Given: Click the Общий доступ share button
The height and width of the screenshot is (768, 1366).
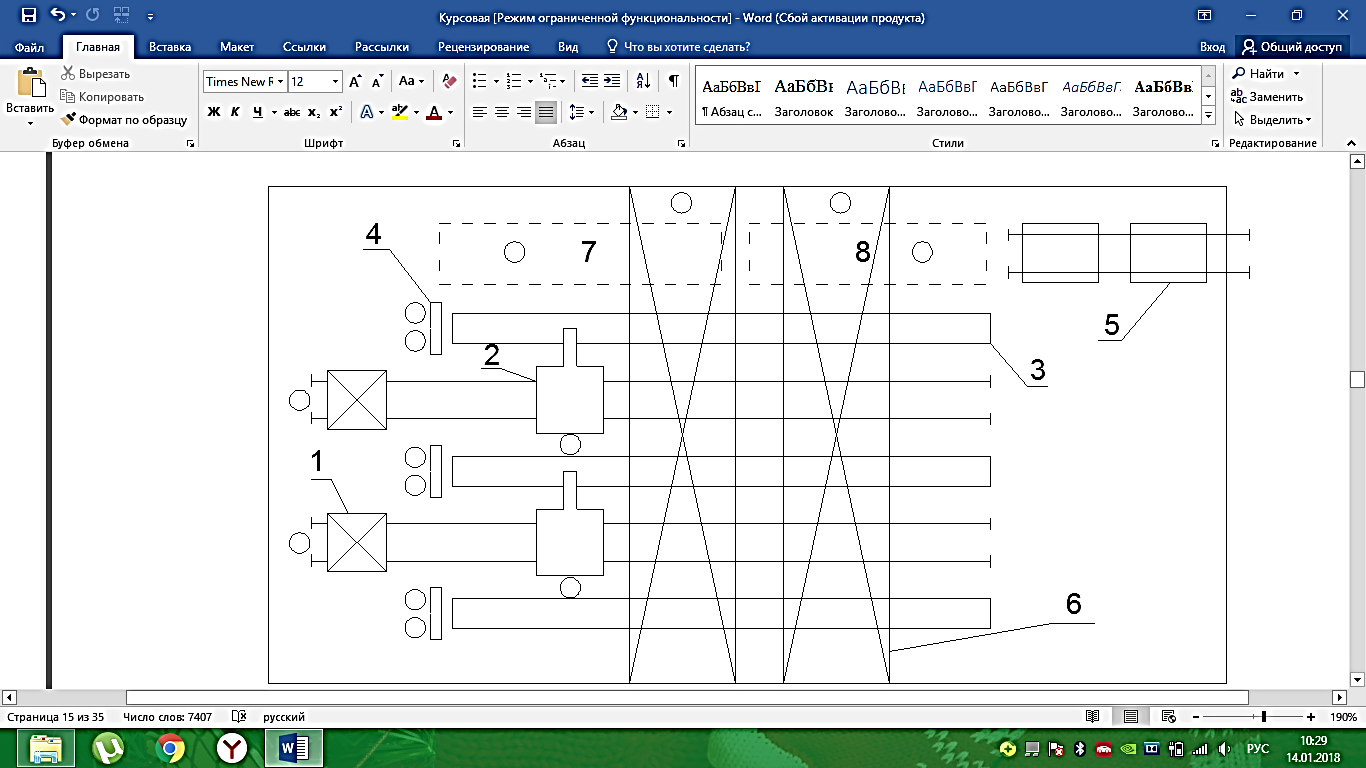Looking at the screenshot, I should coord(1291,47).
